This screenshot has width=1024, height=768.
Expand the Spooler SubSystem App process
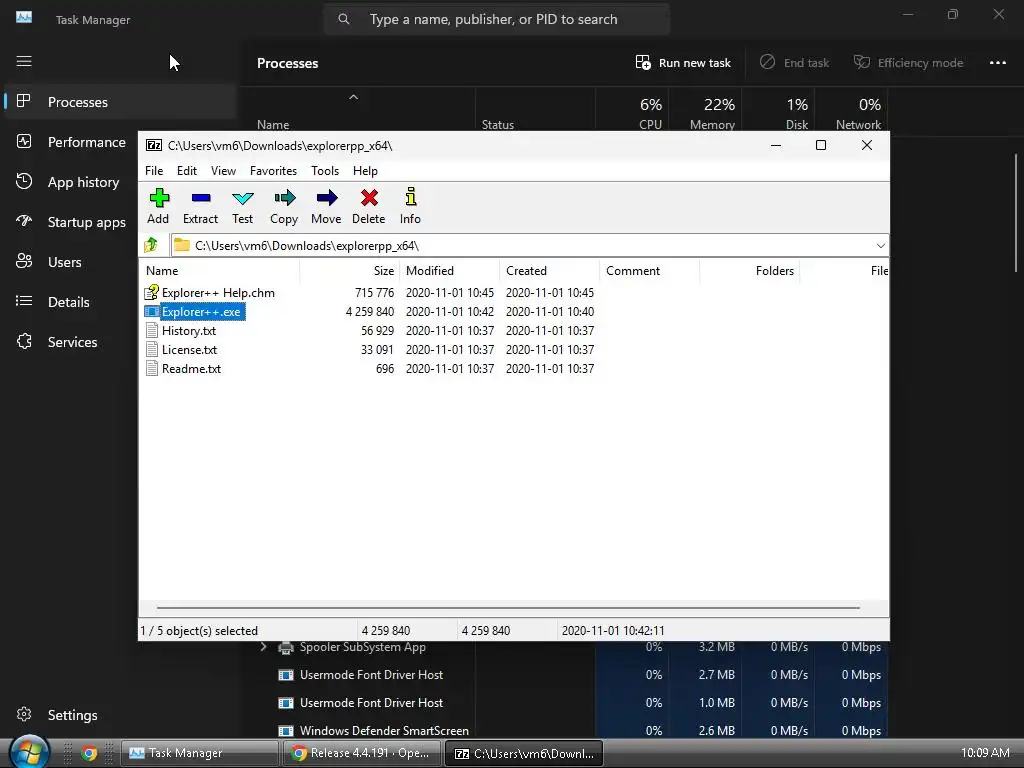click(x=263, y=647)
